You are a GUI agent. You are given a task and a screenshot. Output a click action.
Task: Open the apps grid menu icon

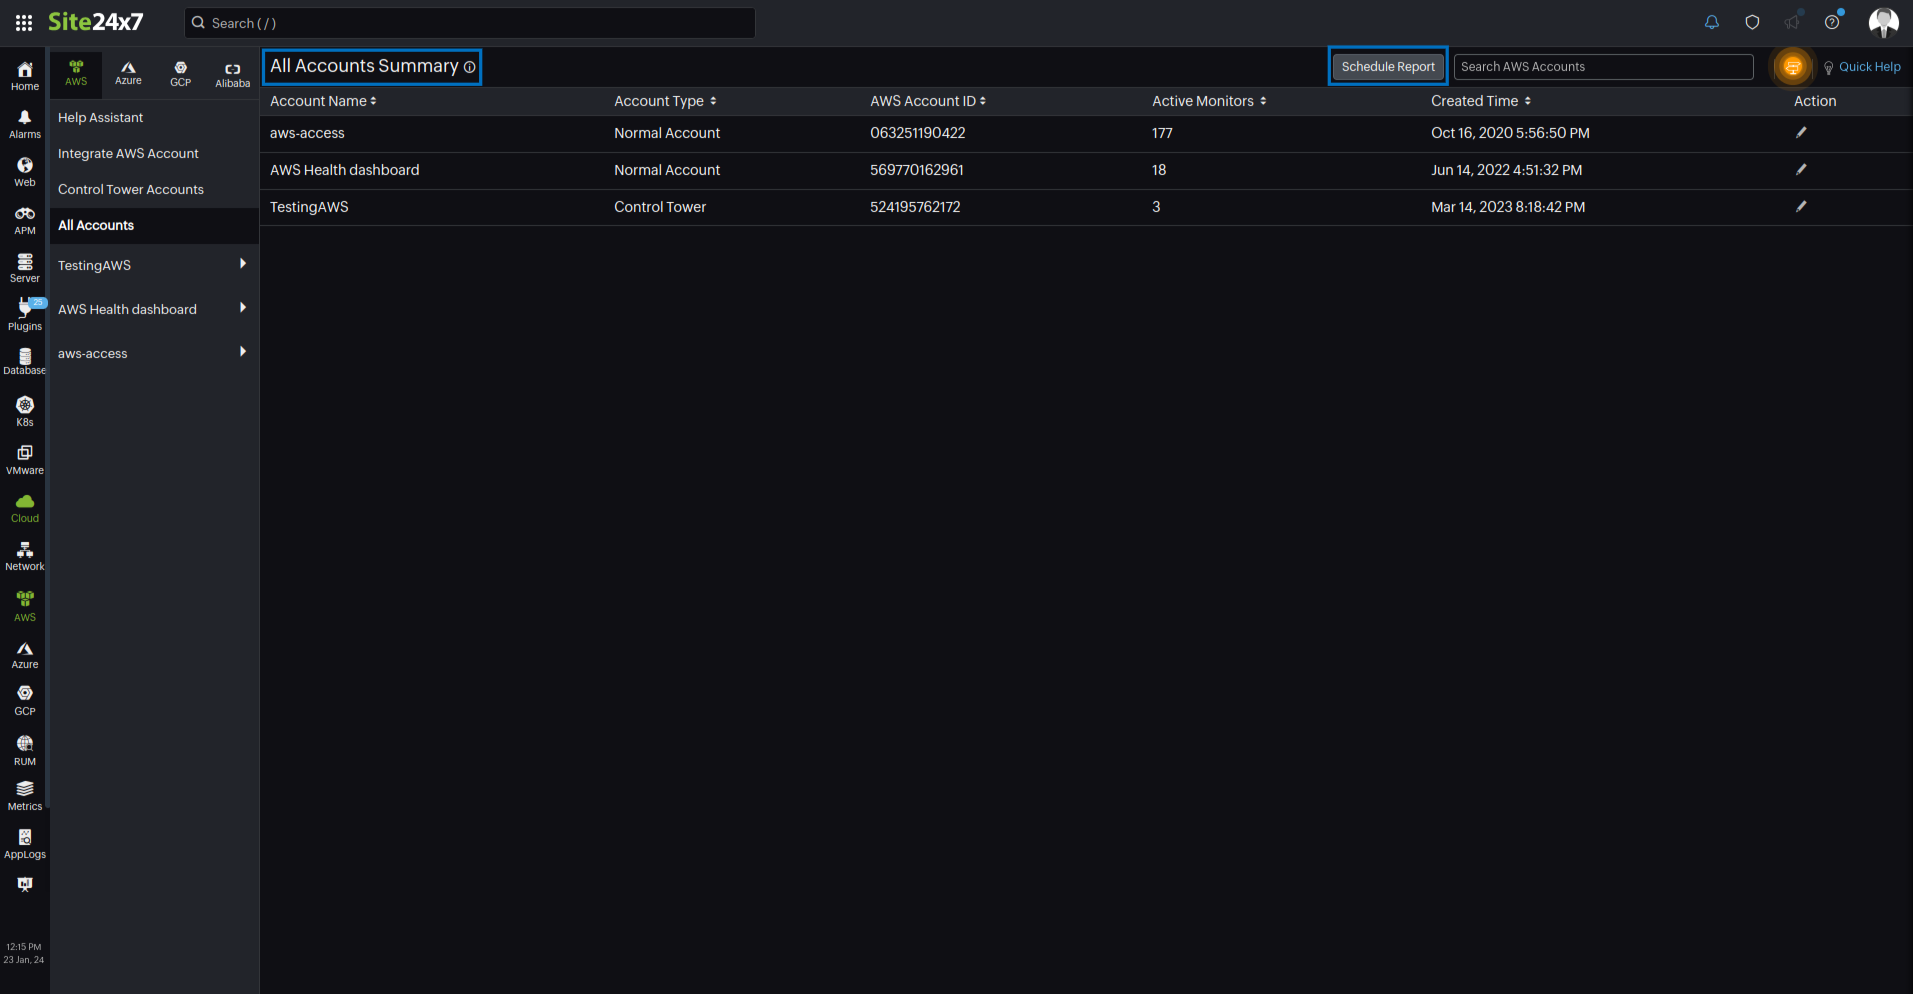click(x=24, y=22)
